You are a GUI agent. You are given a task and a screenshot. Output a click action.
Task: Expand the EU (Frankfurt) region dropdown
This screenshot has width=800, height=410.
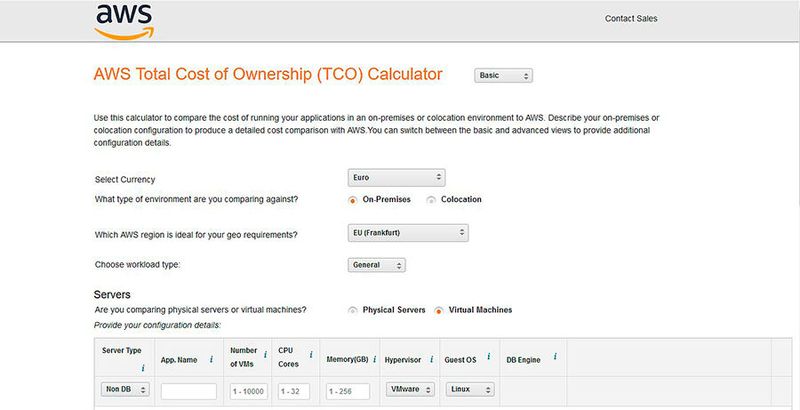(408, 233)
